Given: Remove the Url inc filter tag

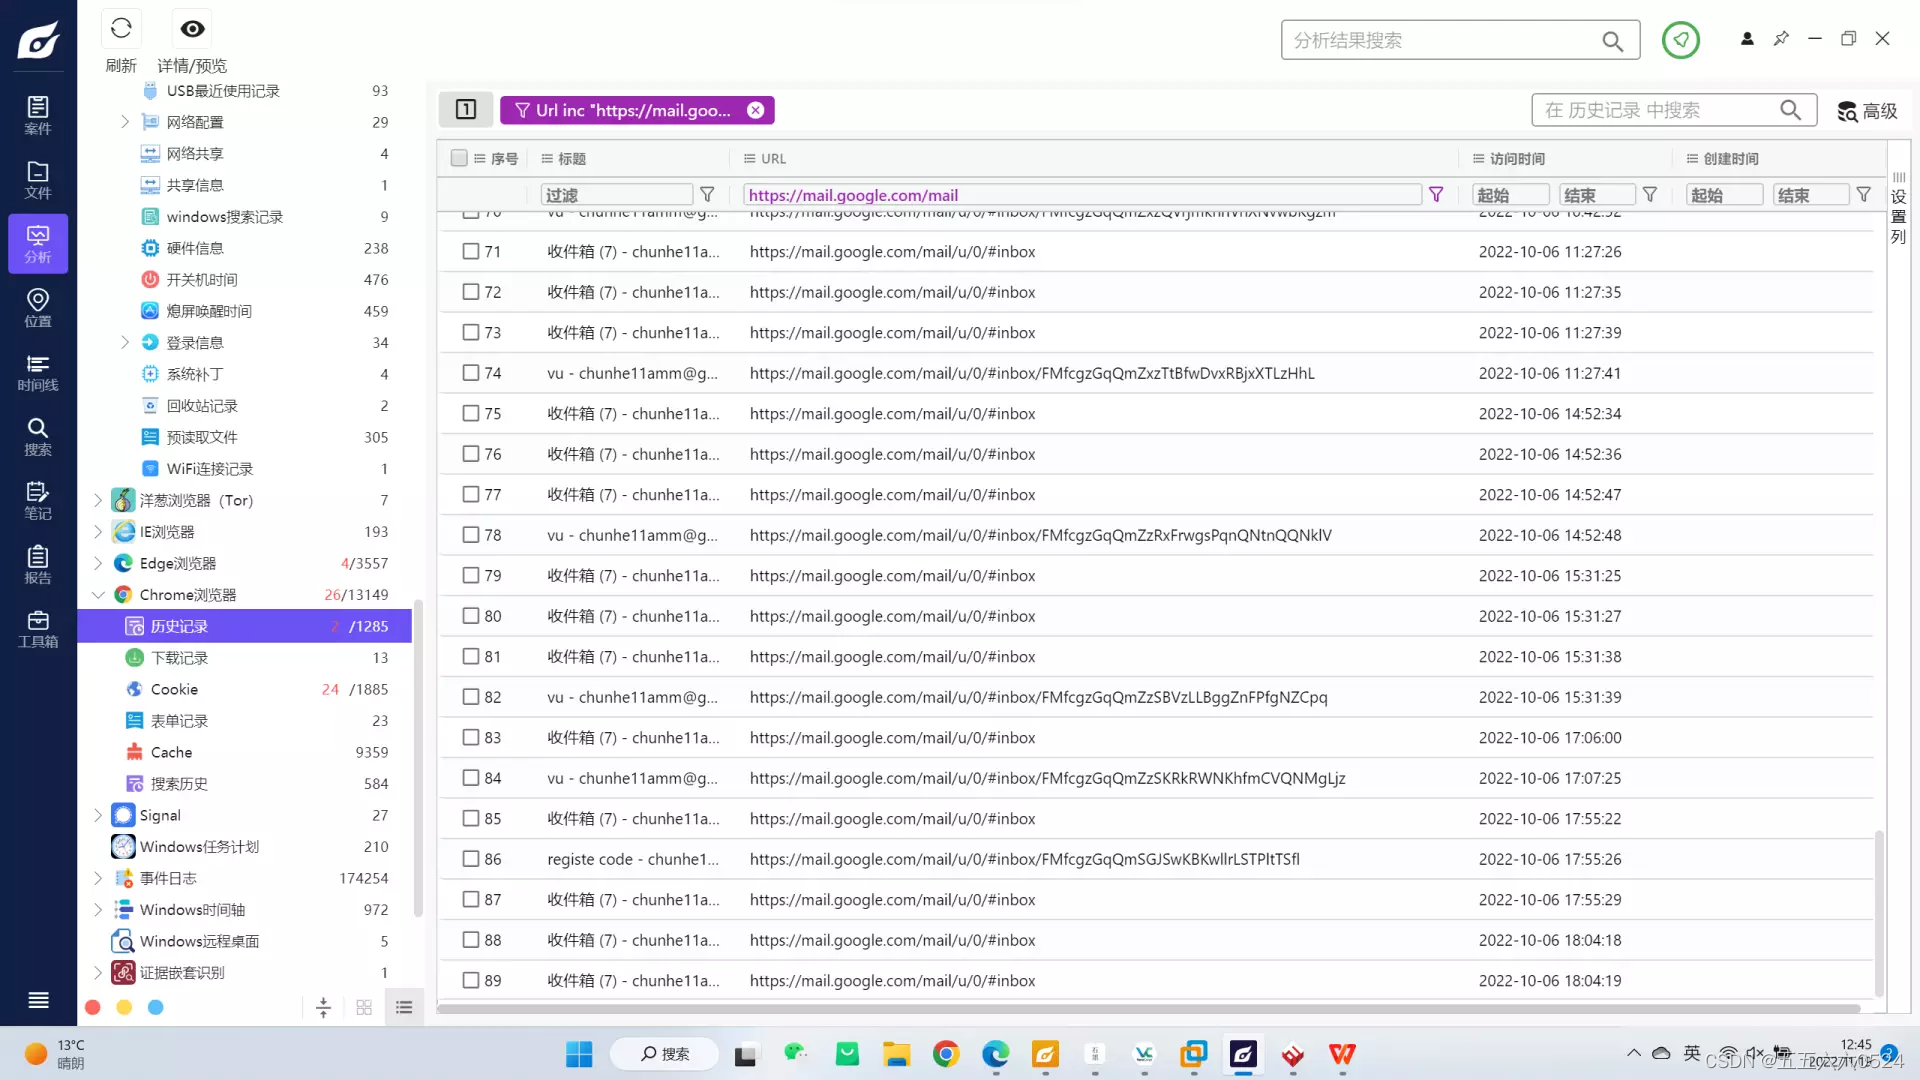Looking at the screenshot, I should [756, 110].
